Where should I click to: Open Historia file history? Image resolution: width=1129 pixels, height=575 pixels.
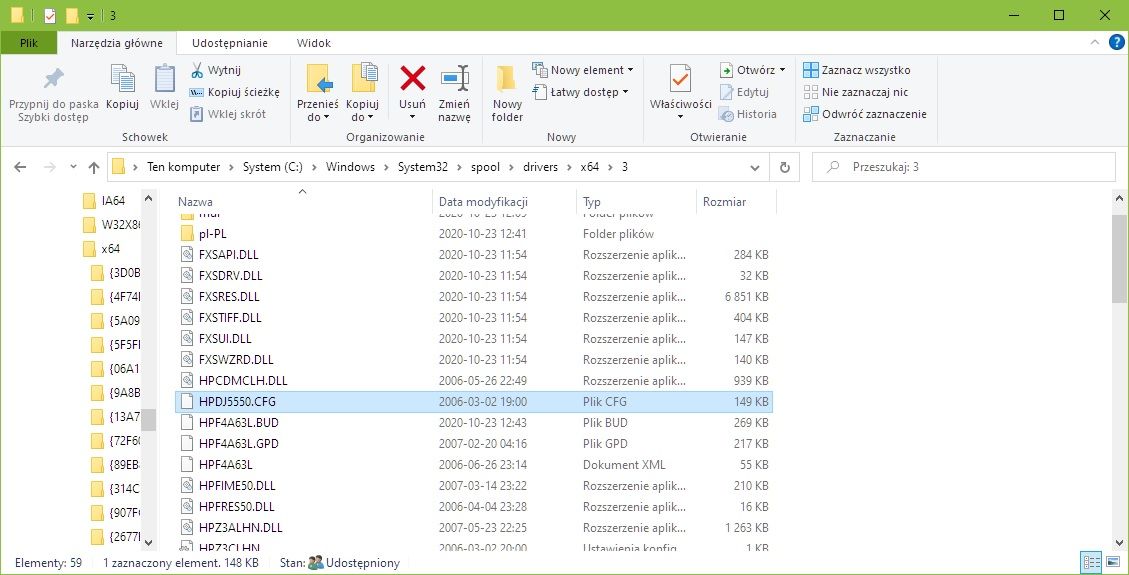[747, 114]
